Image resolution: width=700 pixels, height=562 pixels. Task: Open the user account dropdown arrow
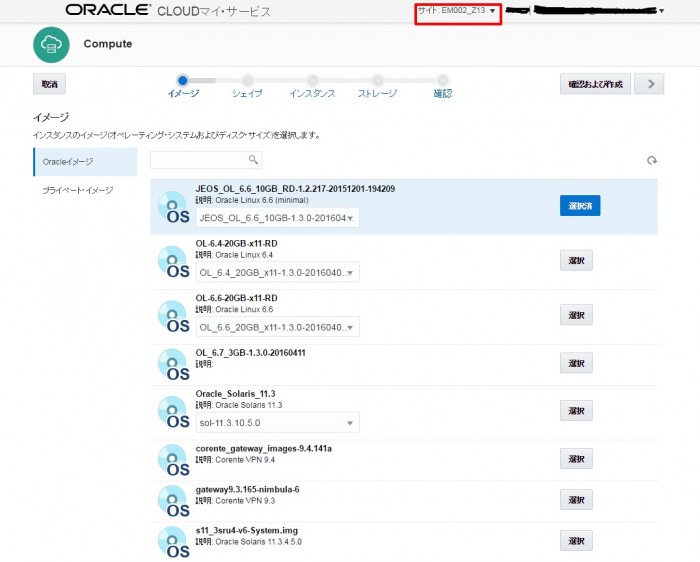(x=662, y=11)
